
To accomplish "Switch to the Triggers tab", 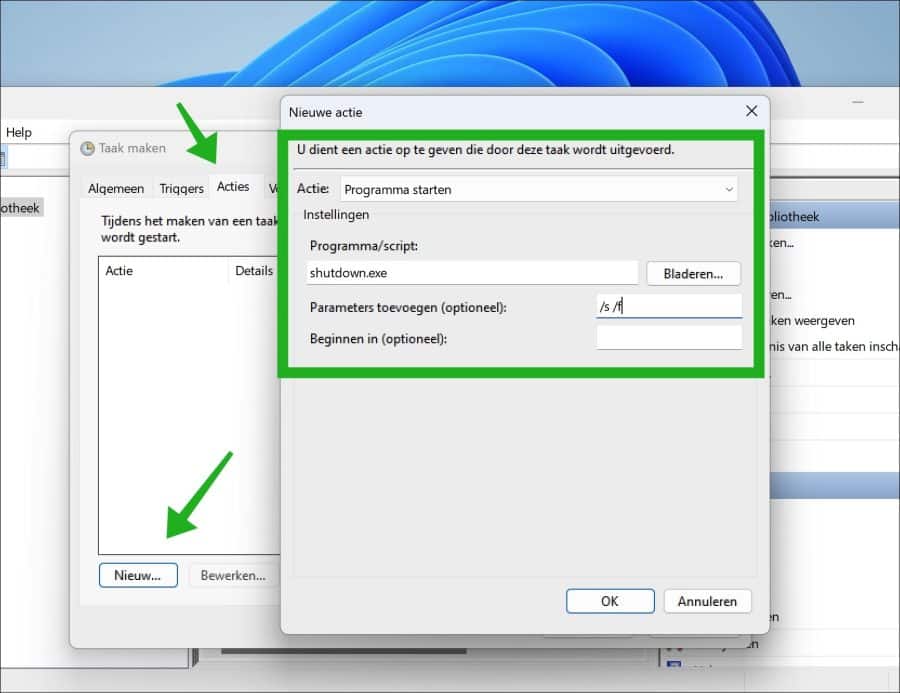I will [x=181, y=188].
